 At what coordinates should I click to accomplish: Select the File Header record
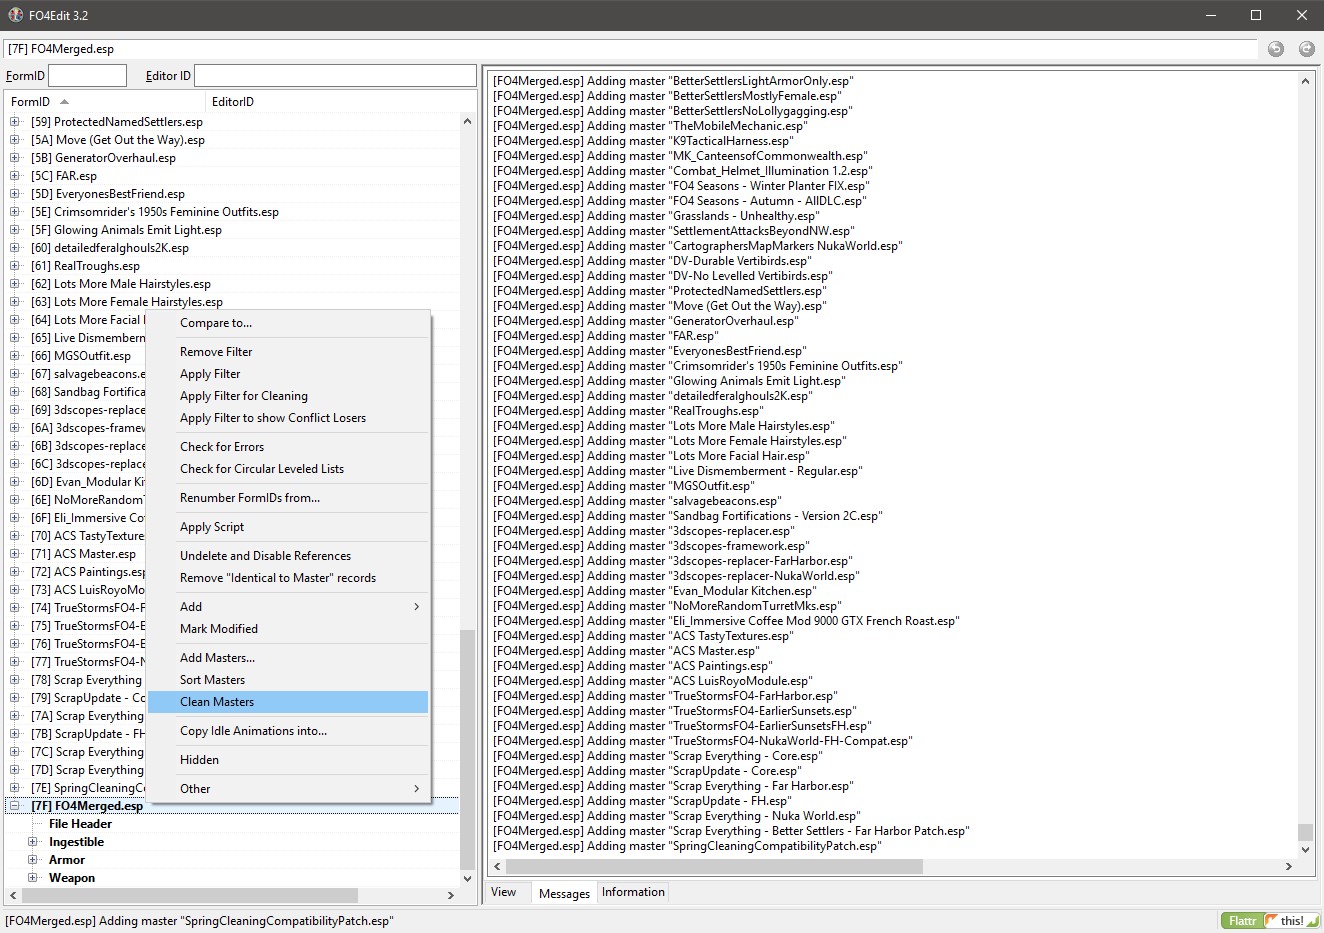coord(80,824)
